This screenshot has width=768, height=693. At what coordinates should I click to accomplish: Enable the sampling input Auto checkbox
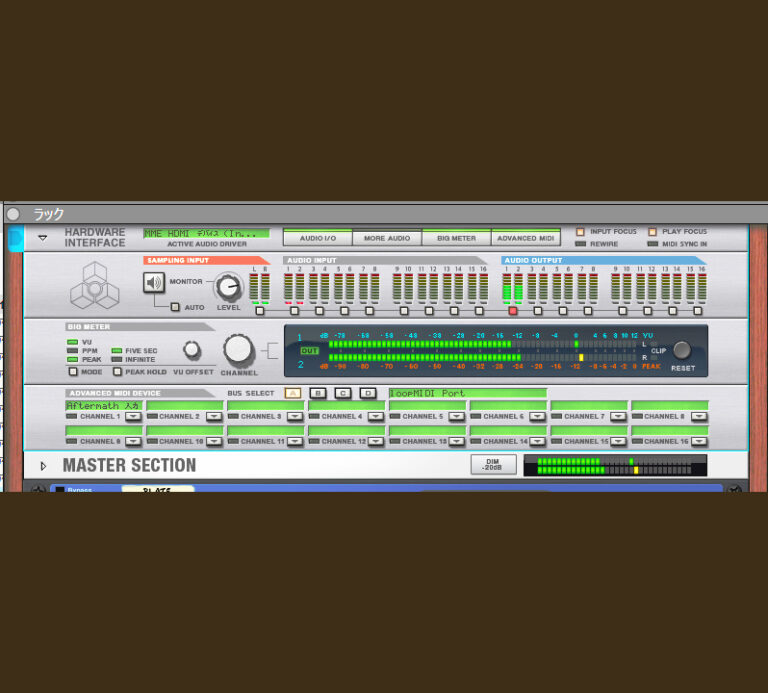point(175,307)
